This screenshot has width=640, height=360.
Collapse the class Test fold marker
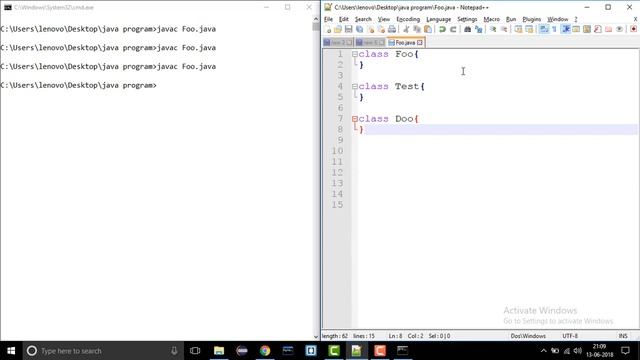[355, 86]
